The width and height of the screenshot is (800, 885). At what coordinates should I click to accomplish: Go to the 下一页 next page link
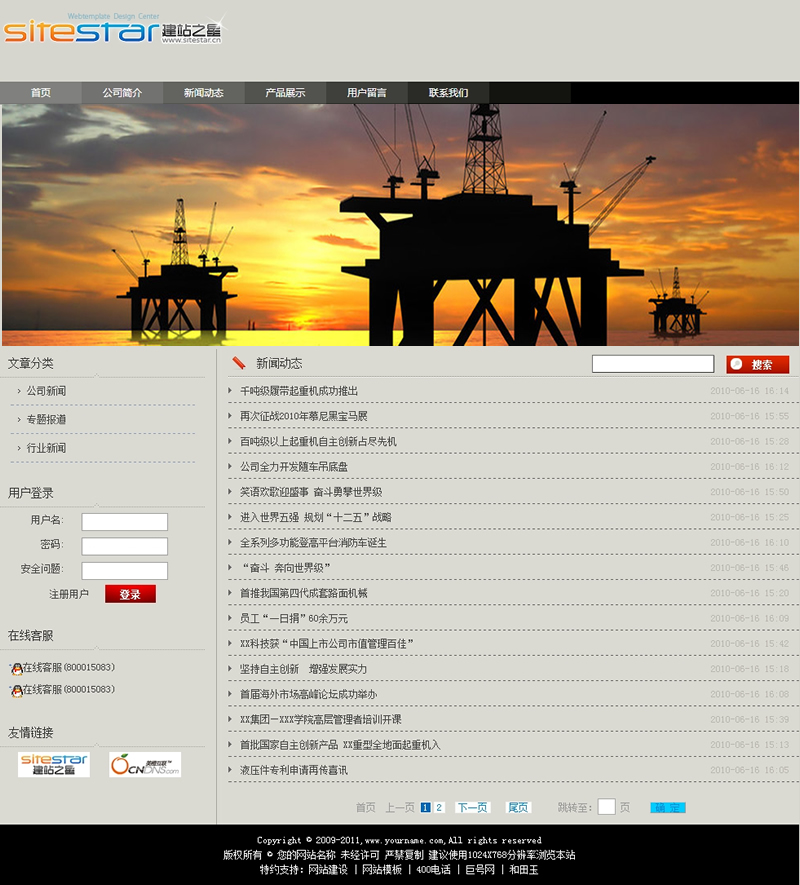coord(472,808)
